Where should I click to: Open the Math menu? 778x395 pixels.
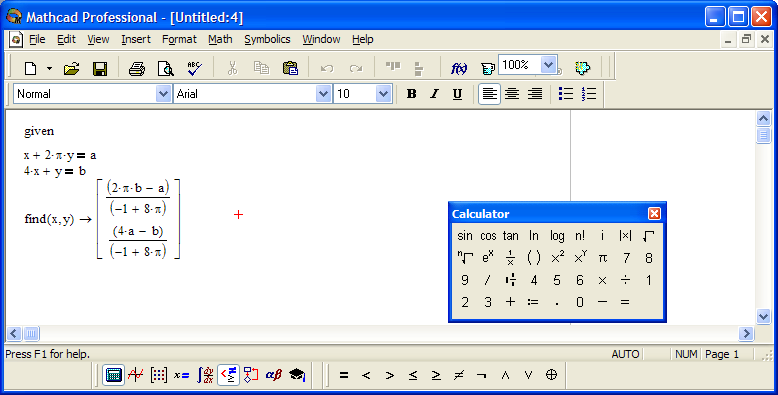pos(220,39)
